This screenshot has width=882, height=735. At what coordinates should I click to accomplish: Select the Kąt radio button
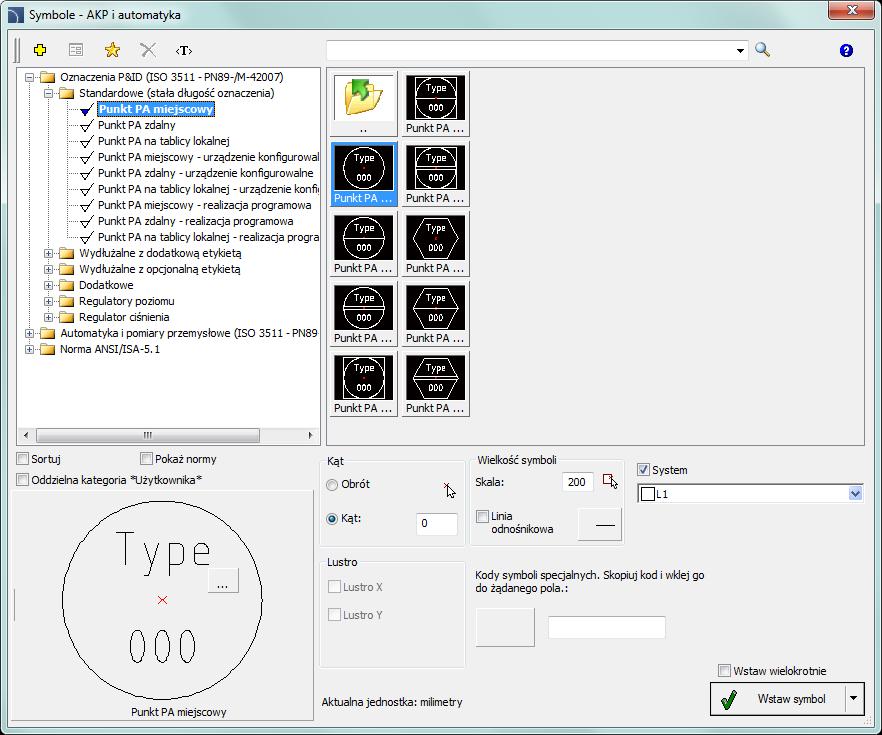(x=332, y=518)
